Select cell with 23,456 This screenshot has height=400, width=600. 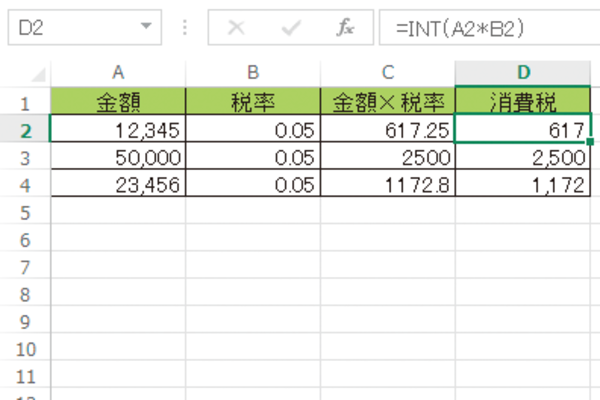(x=118, y=183)
